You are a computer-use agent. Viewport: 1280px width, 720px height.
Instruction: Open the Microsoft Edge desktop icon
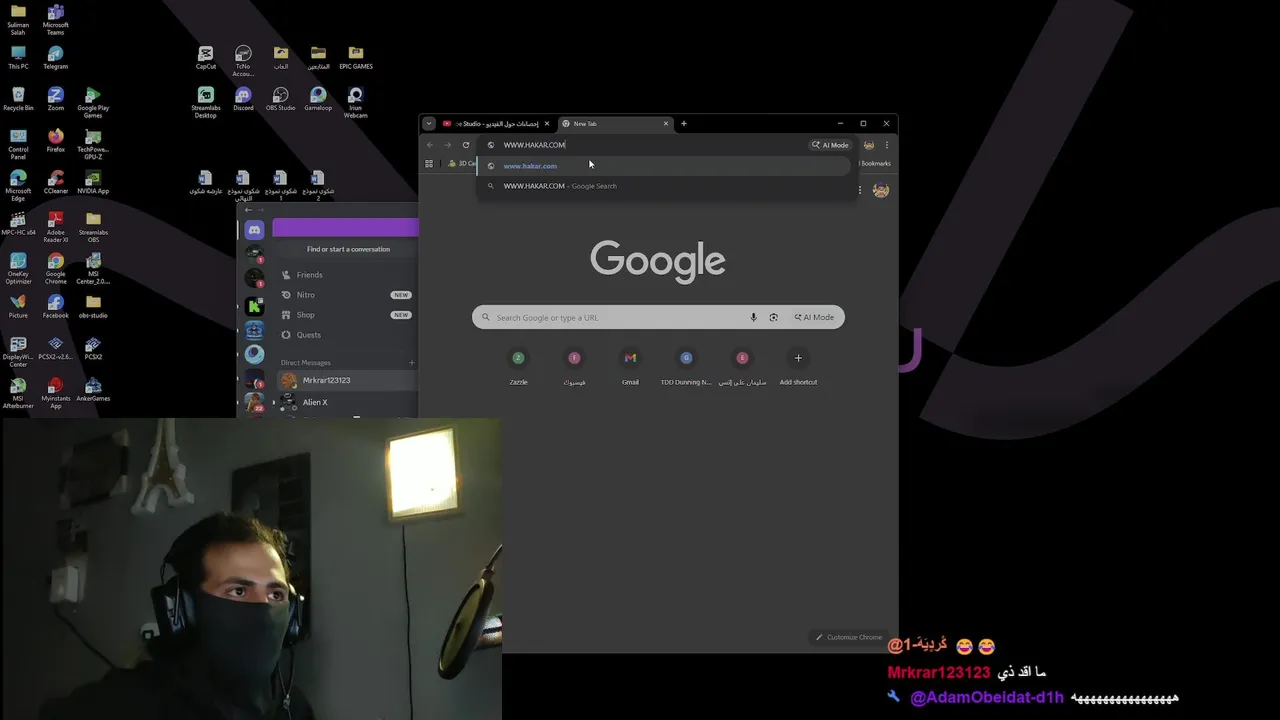coord(18,186)
